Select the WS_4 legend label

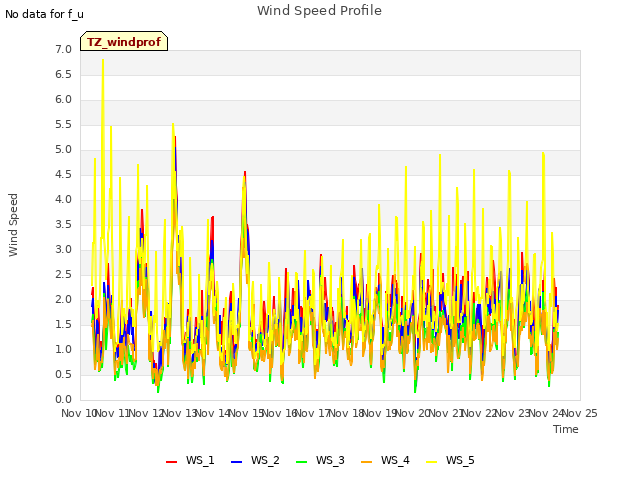(x=395, y=460)
